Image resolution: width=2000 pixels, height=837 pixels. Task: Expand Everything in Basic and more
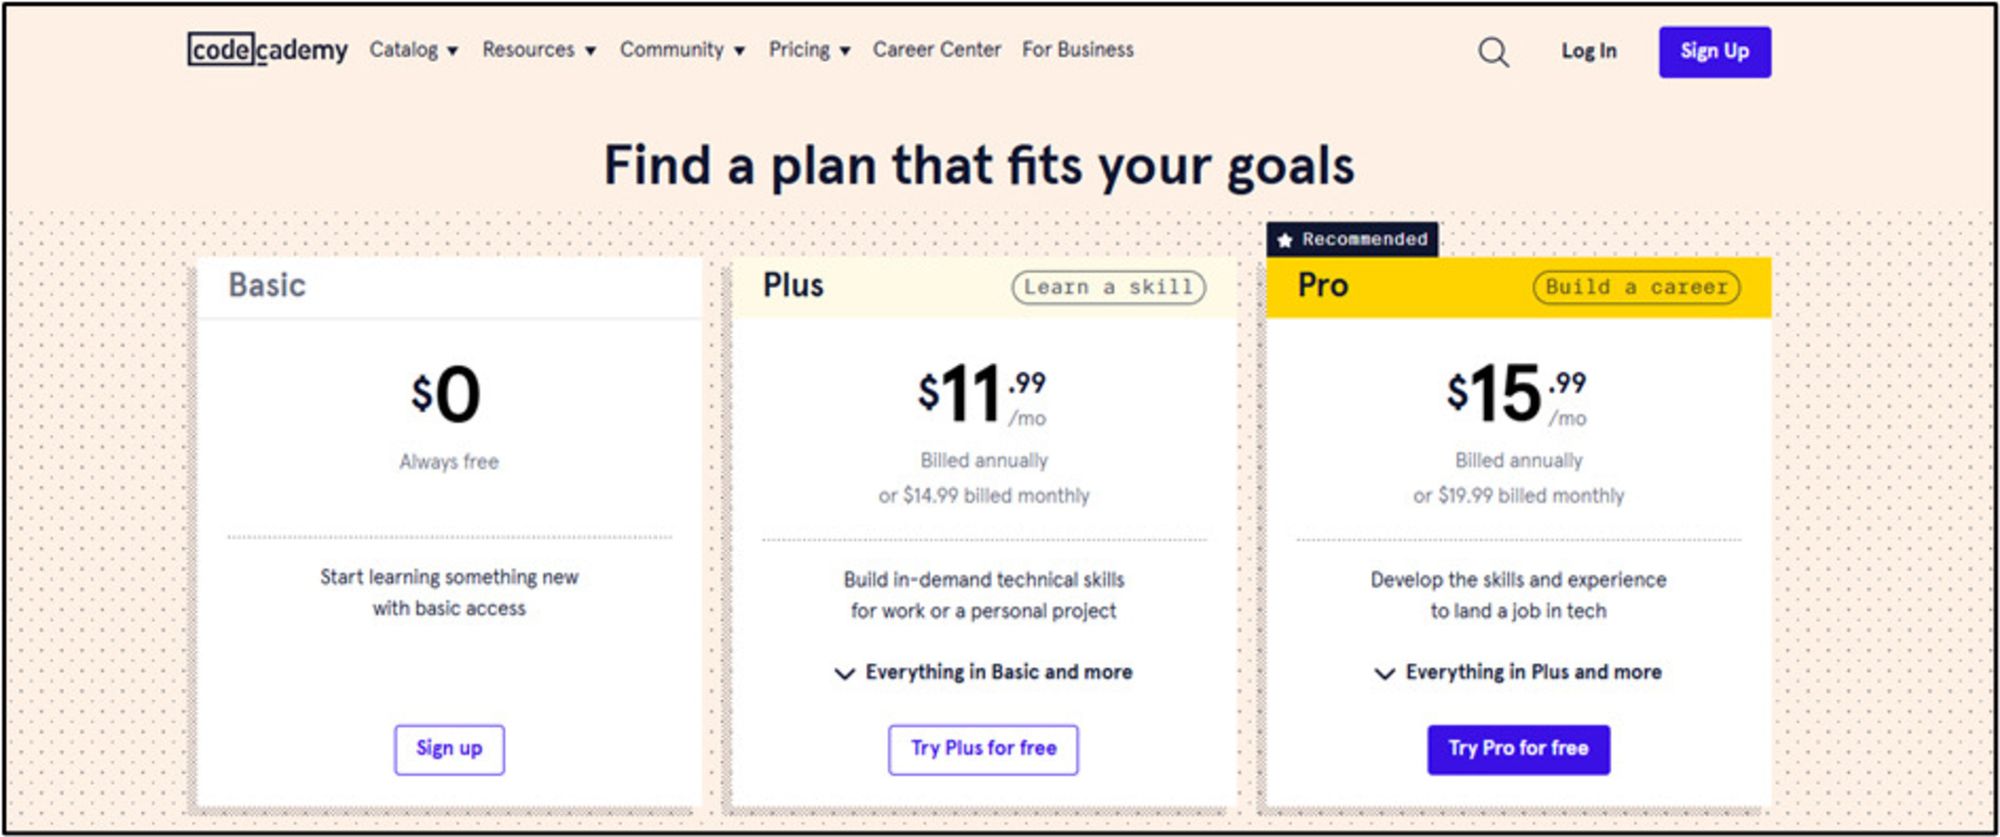(984, 672)
